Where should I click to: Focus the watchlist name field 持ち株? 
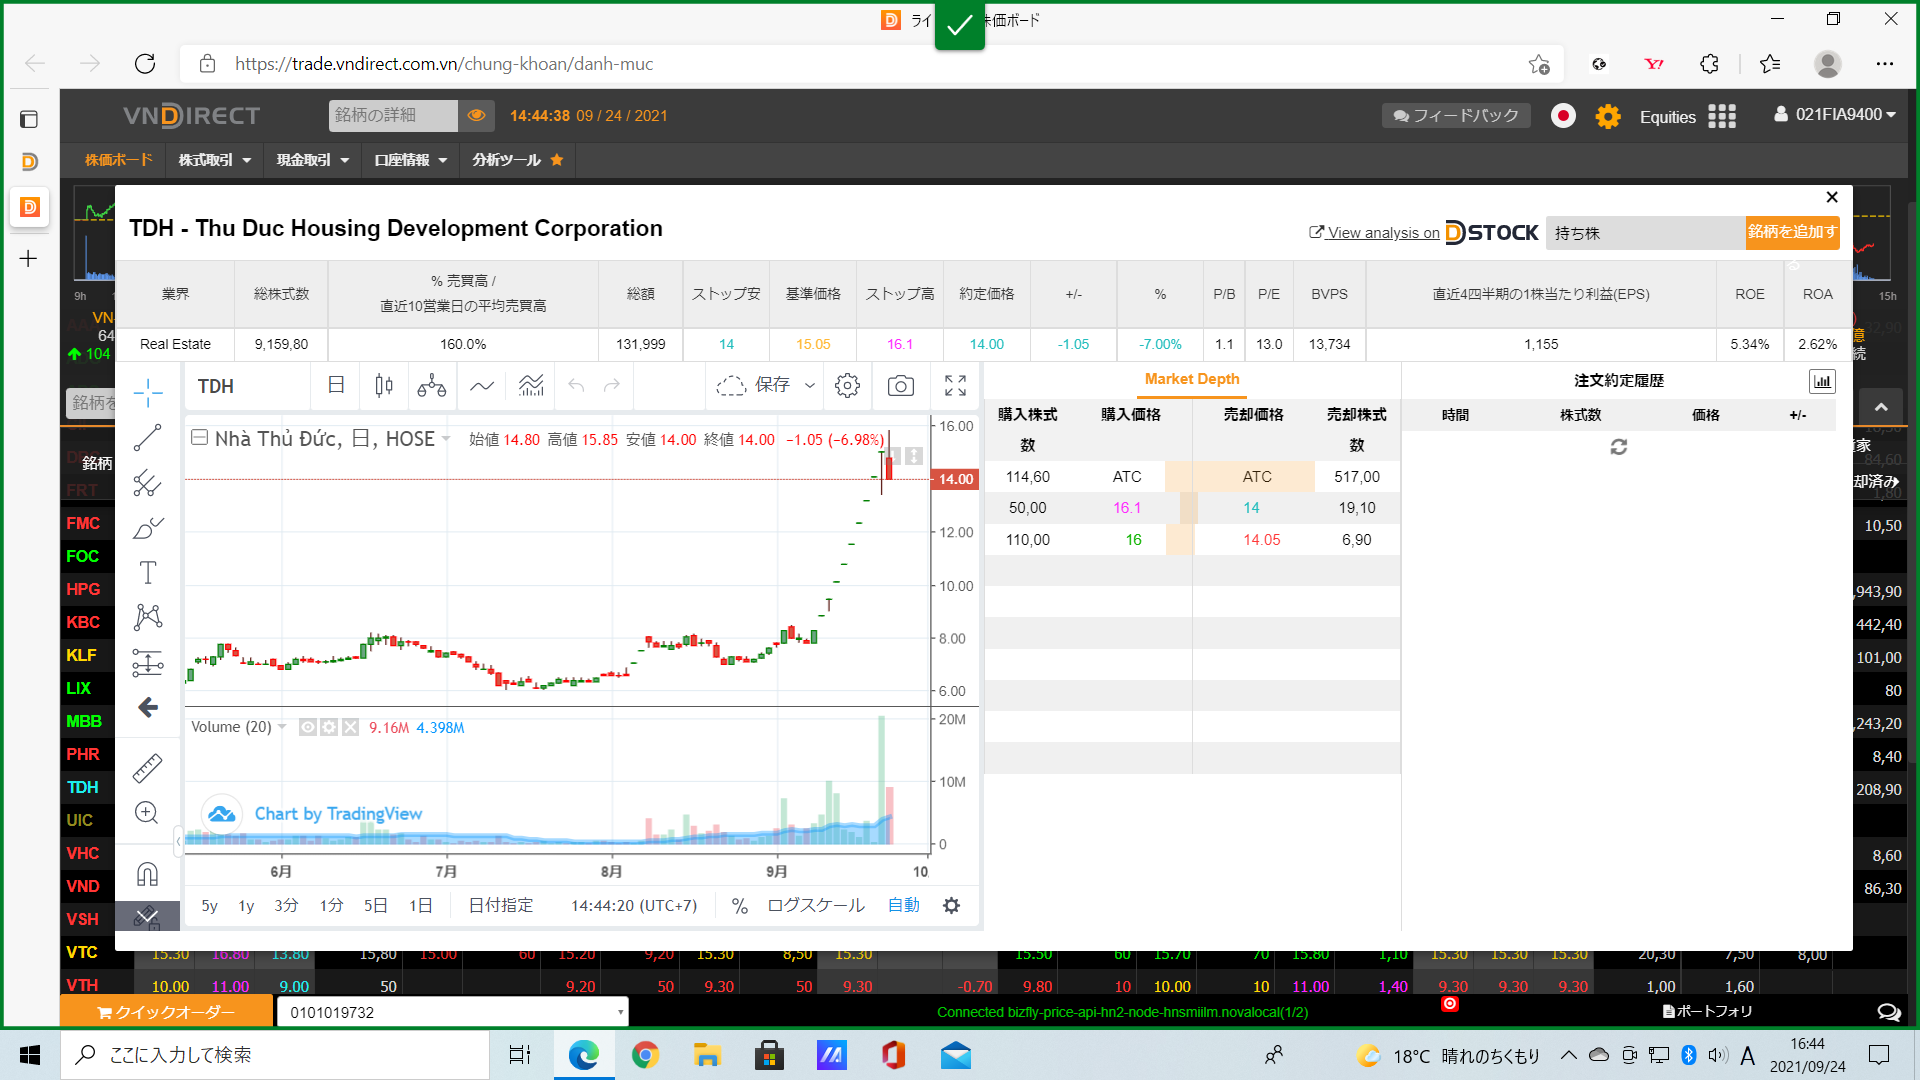click(1645, 233)
